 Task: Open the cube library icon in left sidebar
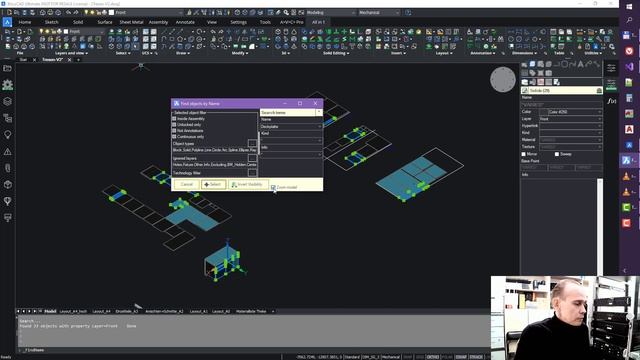[x=7, y=184]
